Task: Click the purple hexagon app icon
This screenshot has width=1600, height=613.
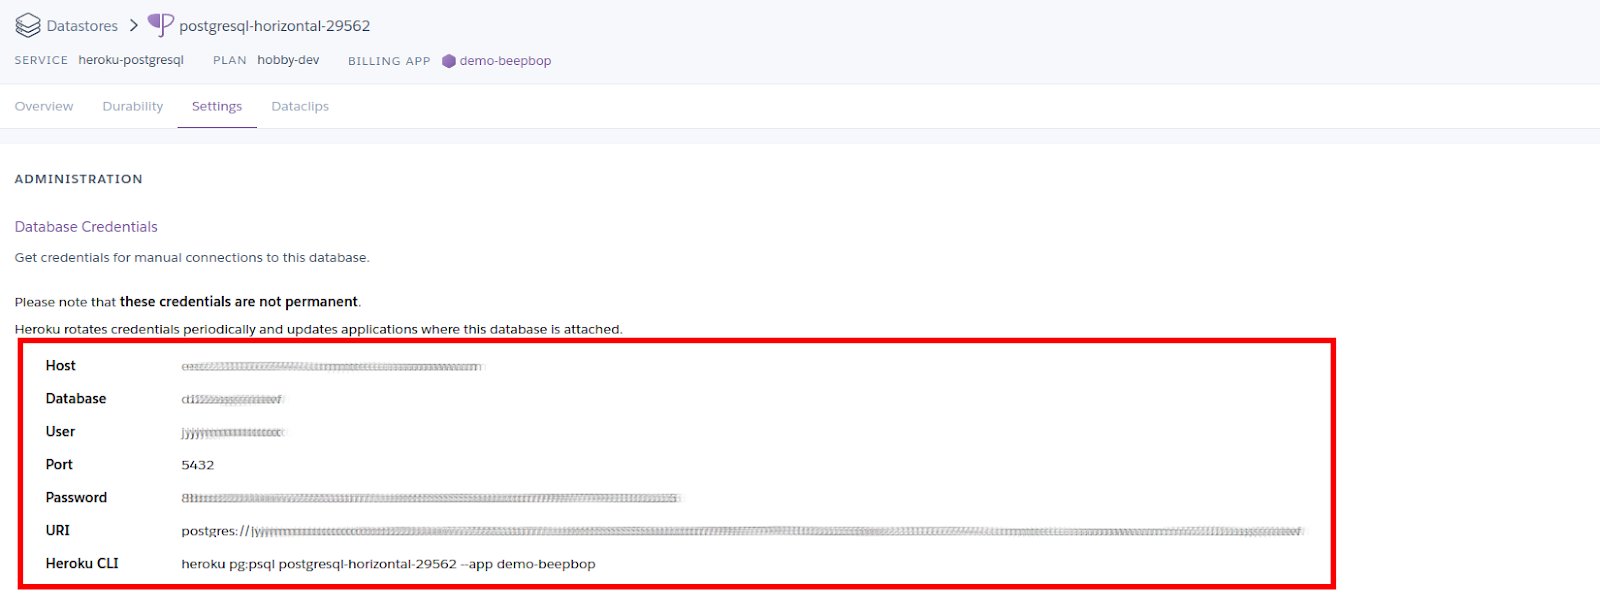Action: [449, 61]
